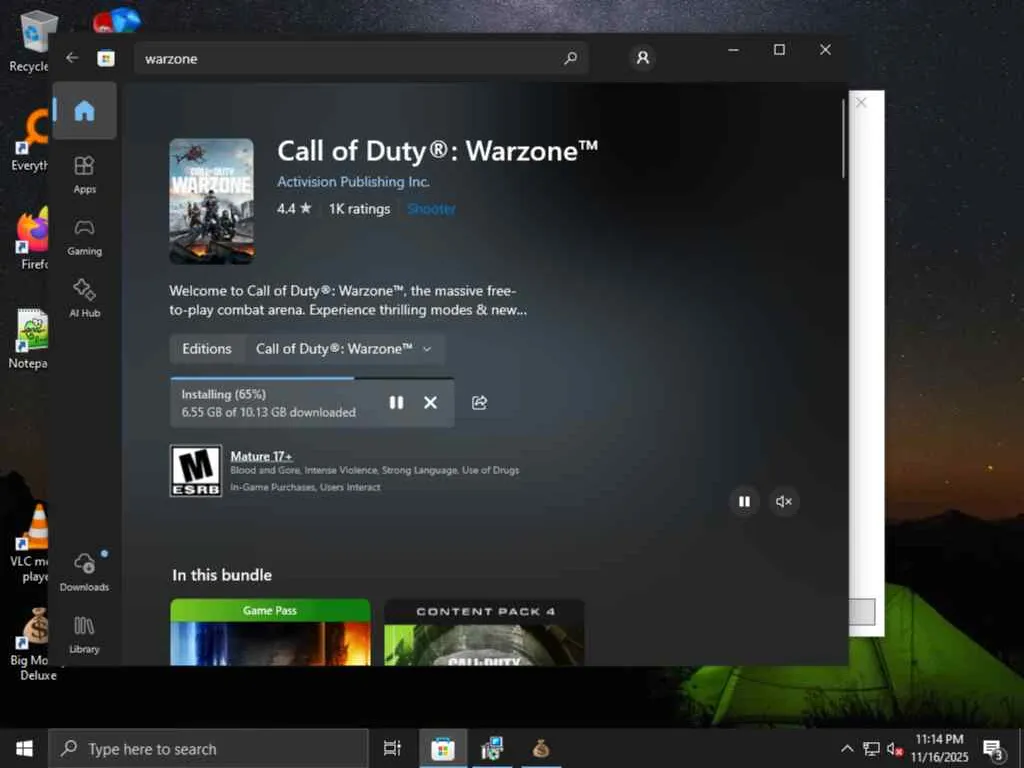The image size is (1024, 768).
Task: Close the Microsoft Store window
Action: point(825,50)
